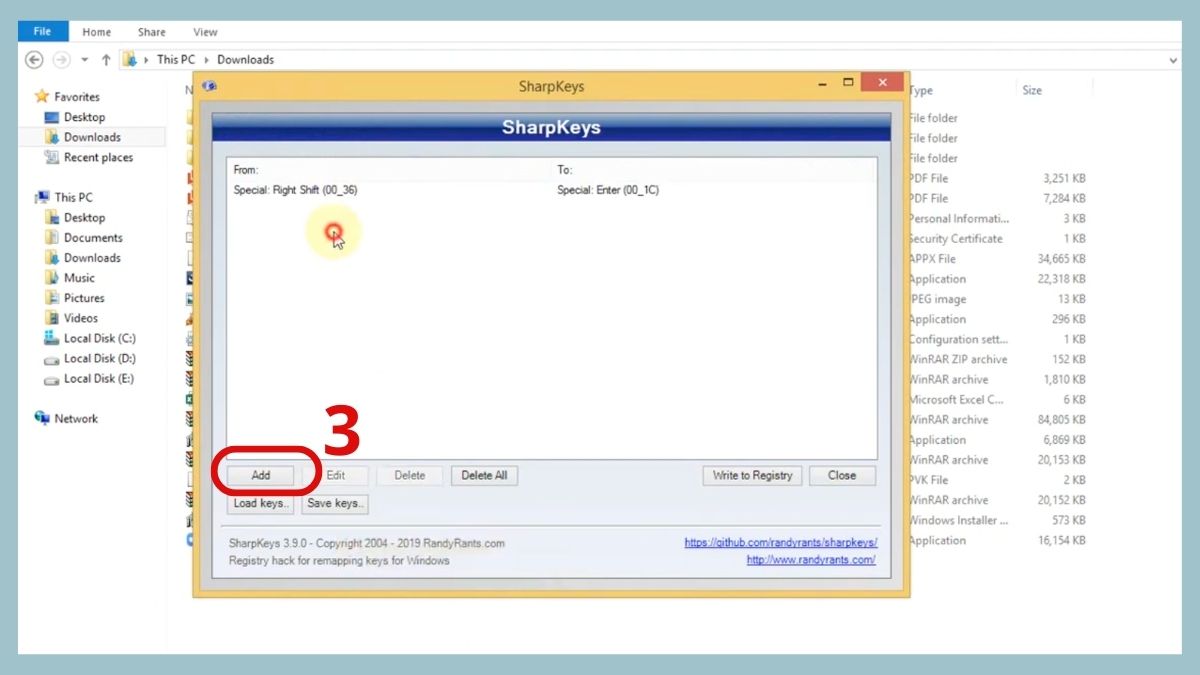This screenshot has height=675, width=1200.
Task: Click the back navigation arrow
Action: [33, 59]
